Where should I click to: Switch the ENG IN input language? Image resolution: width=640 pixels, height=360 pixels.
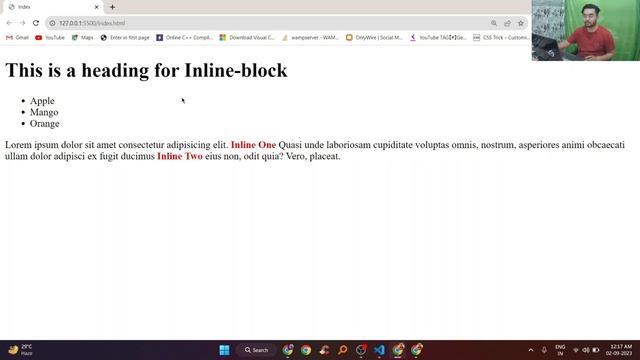(x=560, y=350)
